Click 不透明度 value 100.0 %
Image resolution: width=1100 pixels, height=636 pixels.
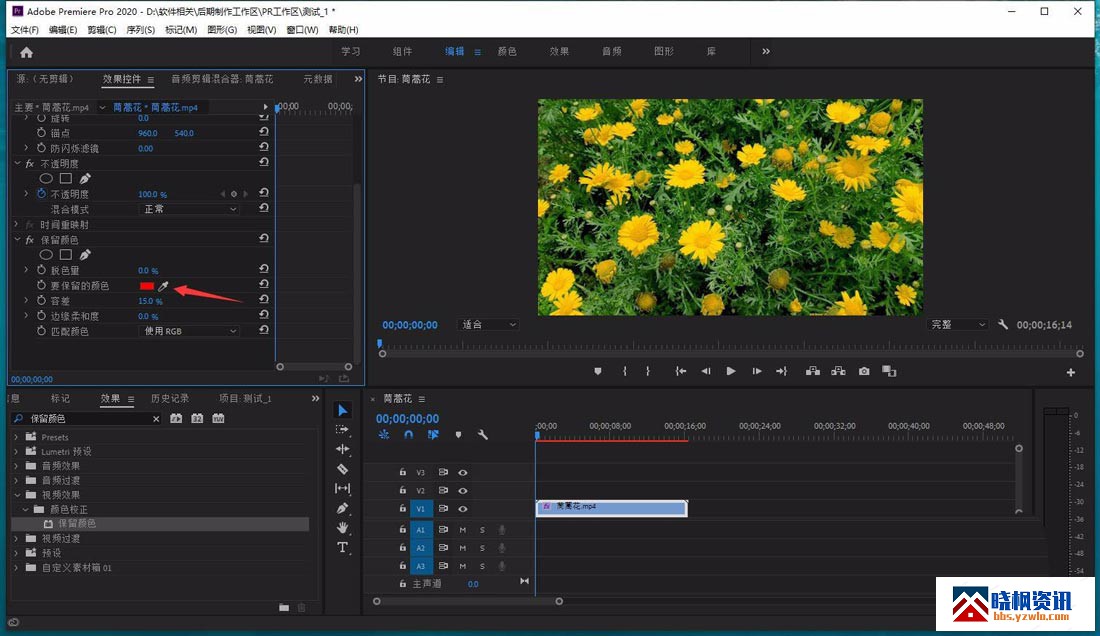(x=152, y=194)
